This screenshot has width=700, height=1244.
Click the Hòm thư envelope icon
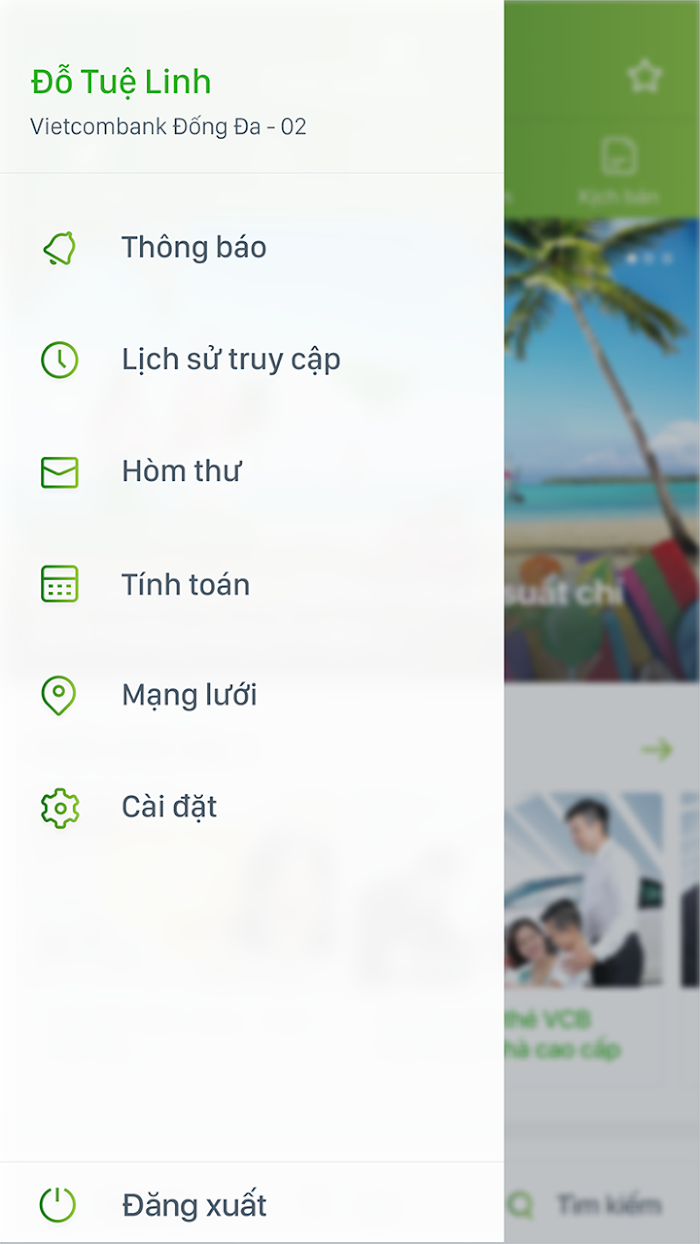point(59,472)
